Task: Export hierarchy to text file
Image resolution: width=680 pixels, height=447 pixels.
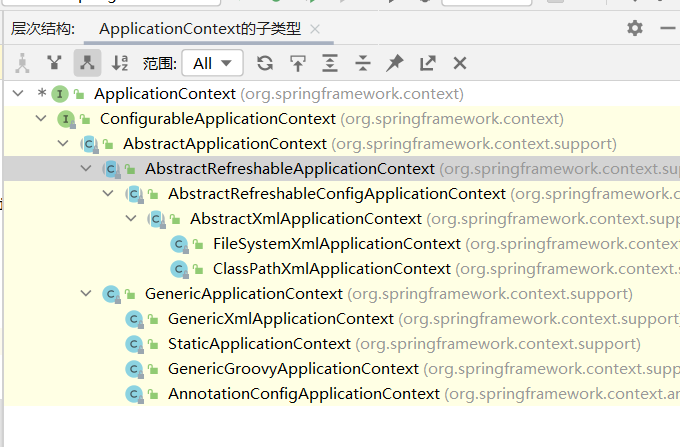Action: [428, 63]
